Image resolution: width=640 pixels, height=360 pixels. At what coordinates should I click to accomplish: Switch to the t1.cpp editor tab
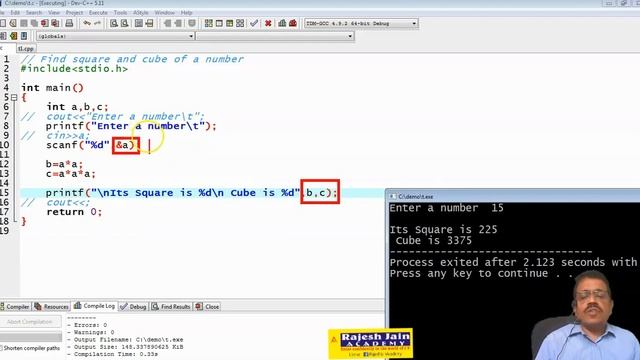coord(26,49)
